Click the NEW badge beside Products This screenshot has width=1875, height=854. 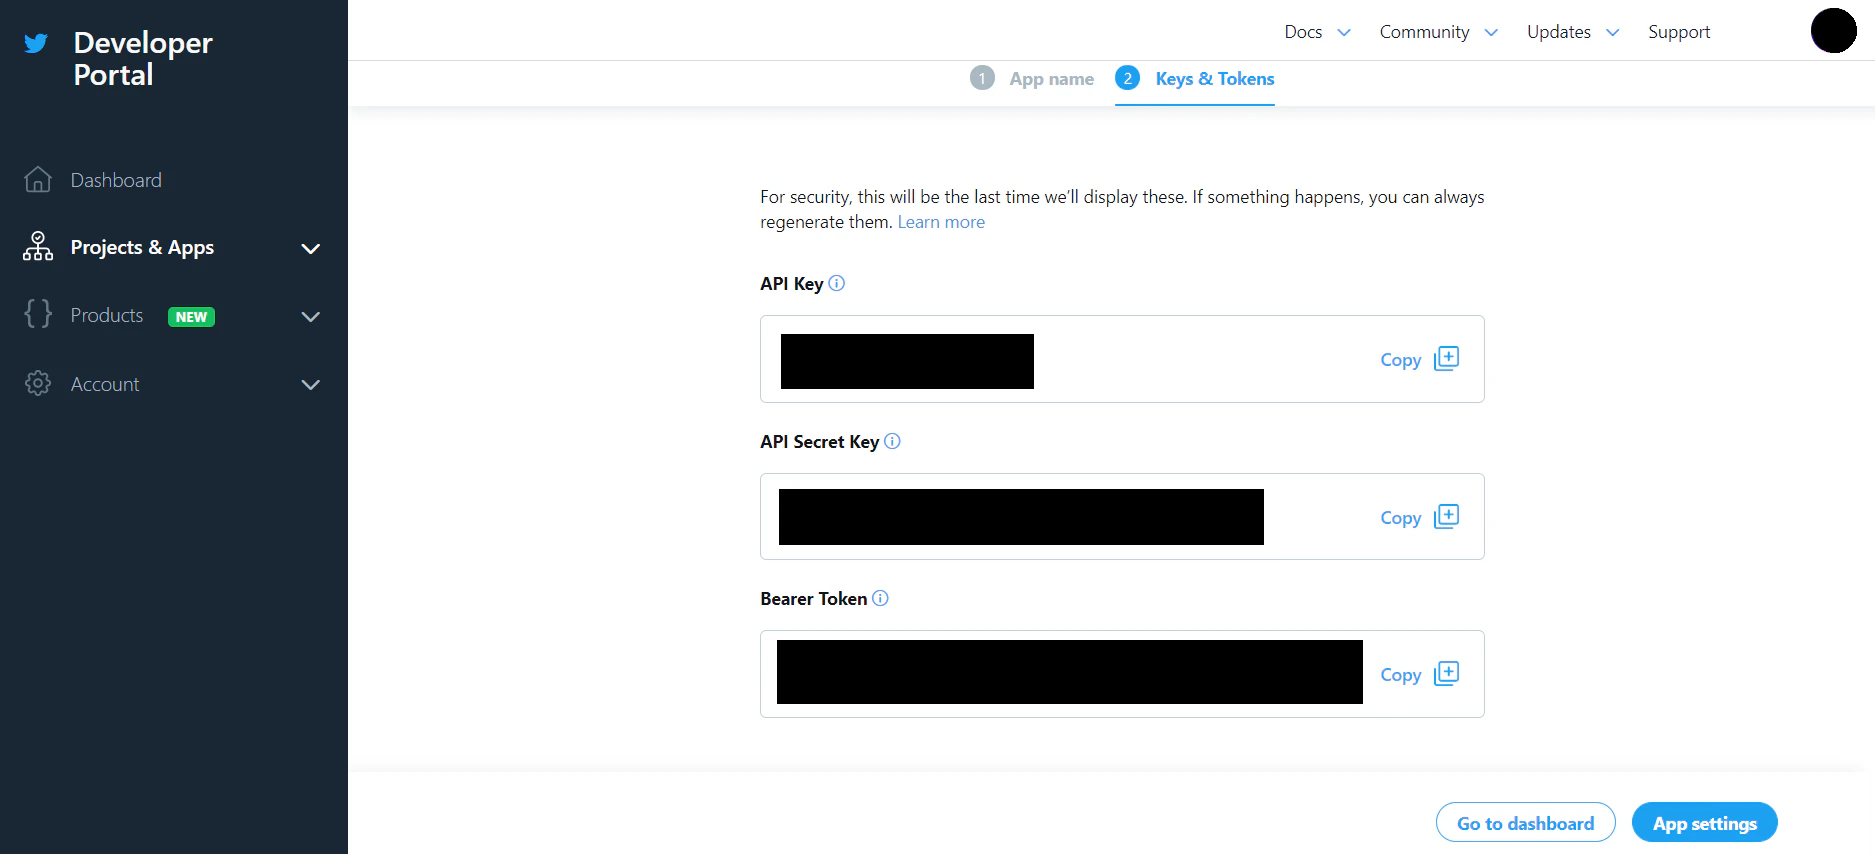click(x=191, y=317)
